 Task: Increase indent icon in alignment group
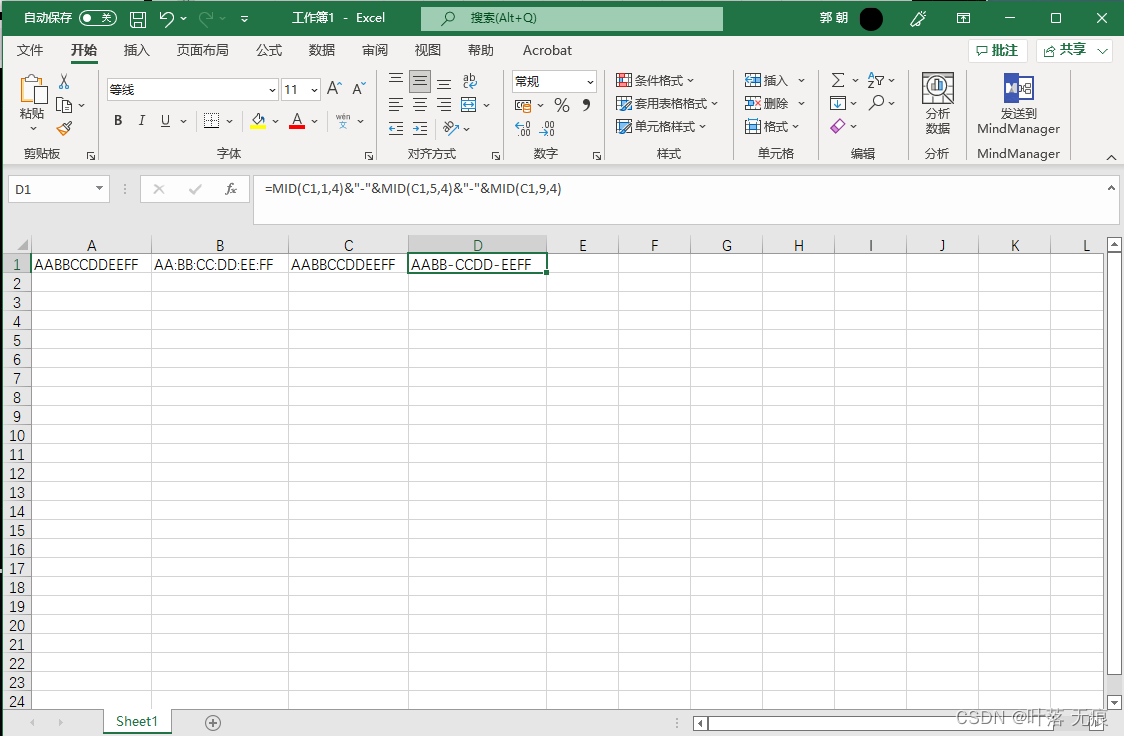(x=420, y=128)
